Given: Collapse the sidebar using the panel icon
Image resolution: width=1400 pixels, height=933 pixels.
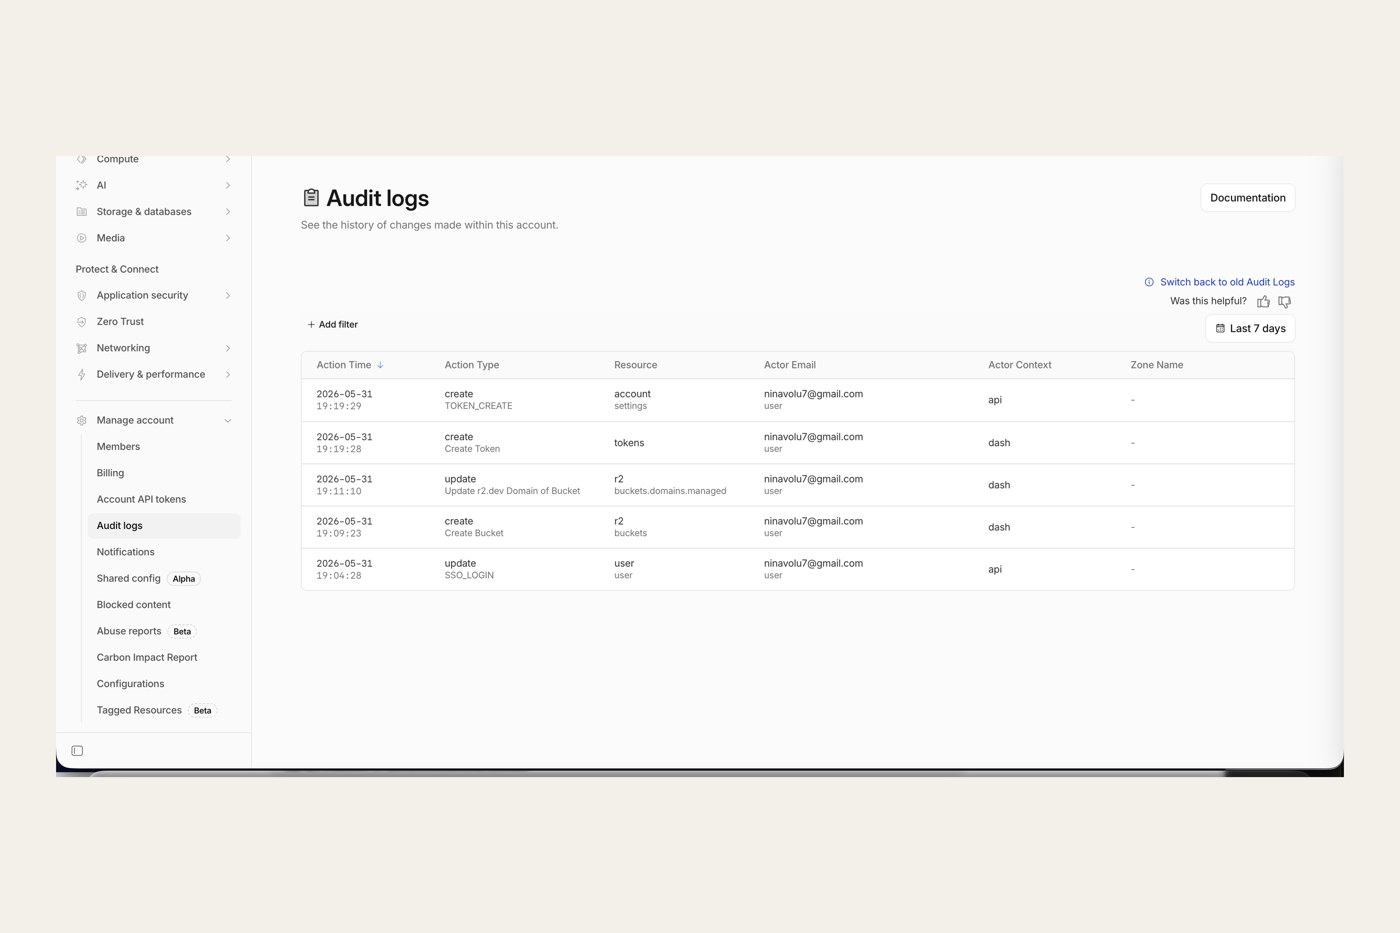Looking at the screenshot, I should 77,751.
